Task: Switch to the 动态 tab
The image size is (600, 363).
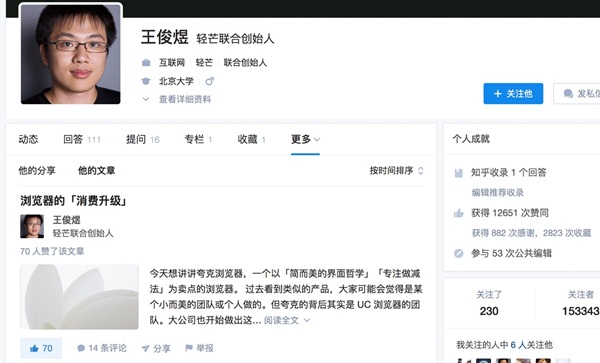Action: 28,139
